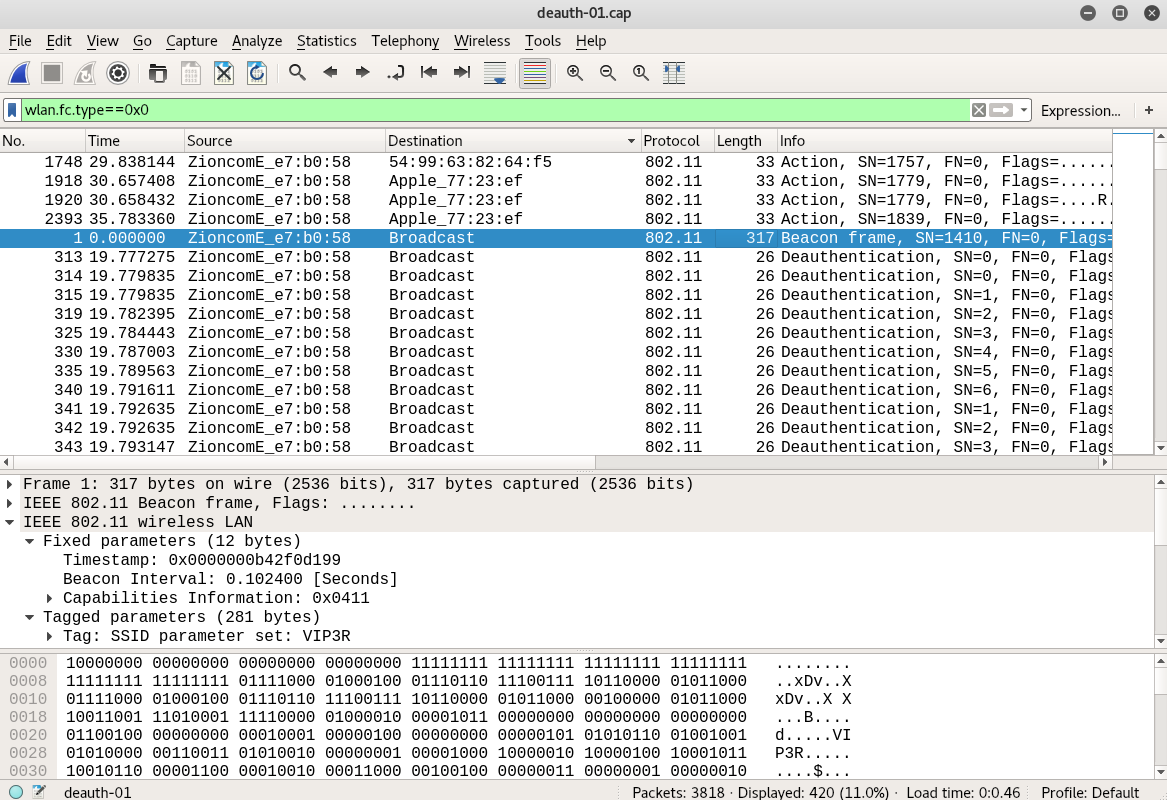Click the filter bookmark icon
The image size is (1167, 800).
tap(12, 110)
